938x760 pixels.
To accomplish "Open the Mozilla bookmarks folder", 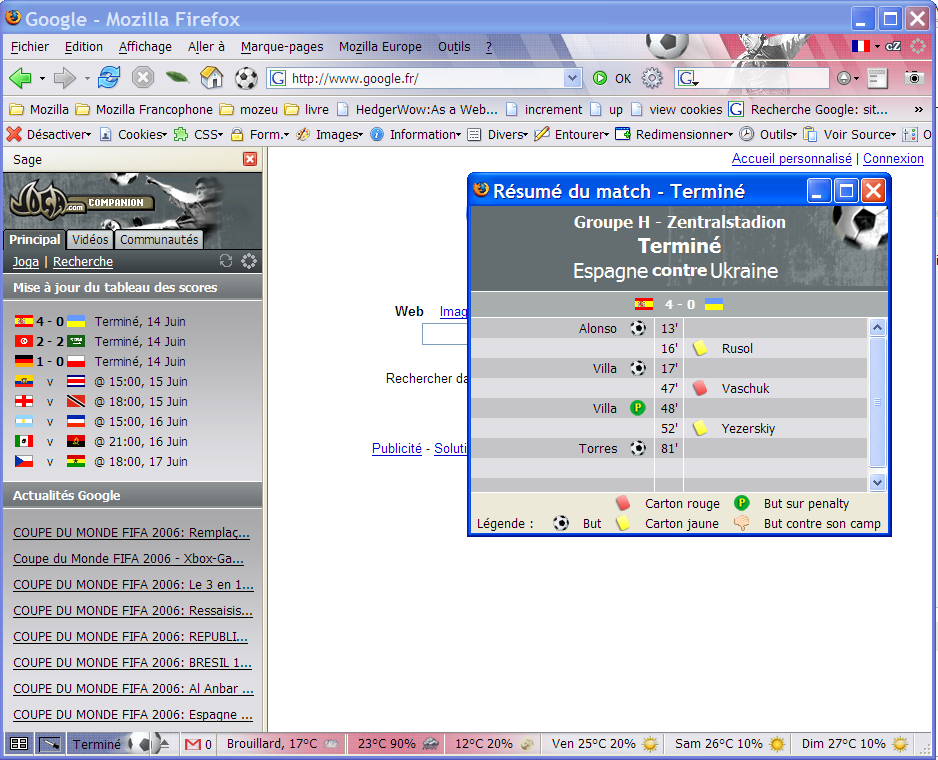I will [39, 110].
